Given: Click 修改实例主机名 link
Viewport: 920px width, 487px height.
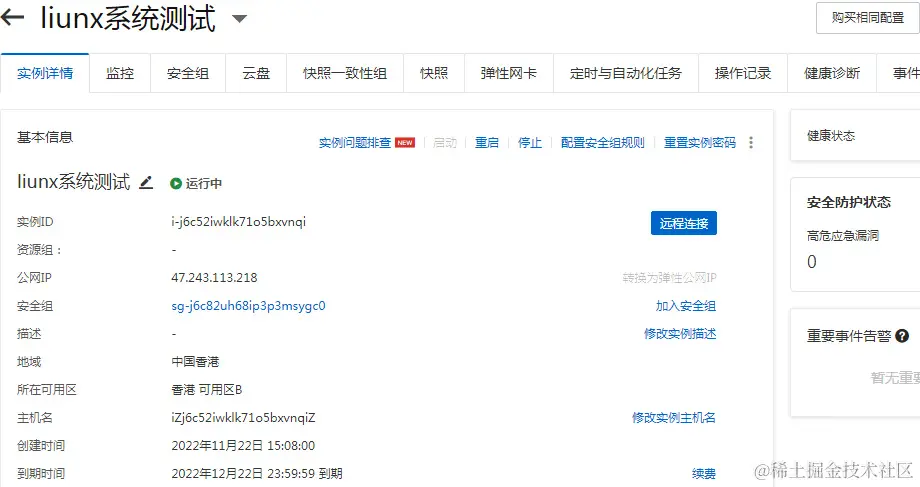Looking at the screenshot, I should click(674, 417).
